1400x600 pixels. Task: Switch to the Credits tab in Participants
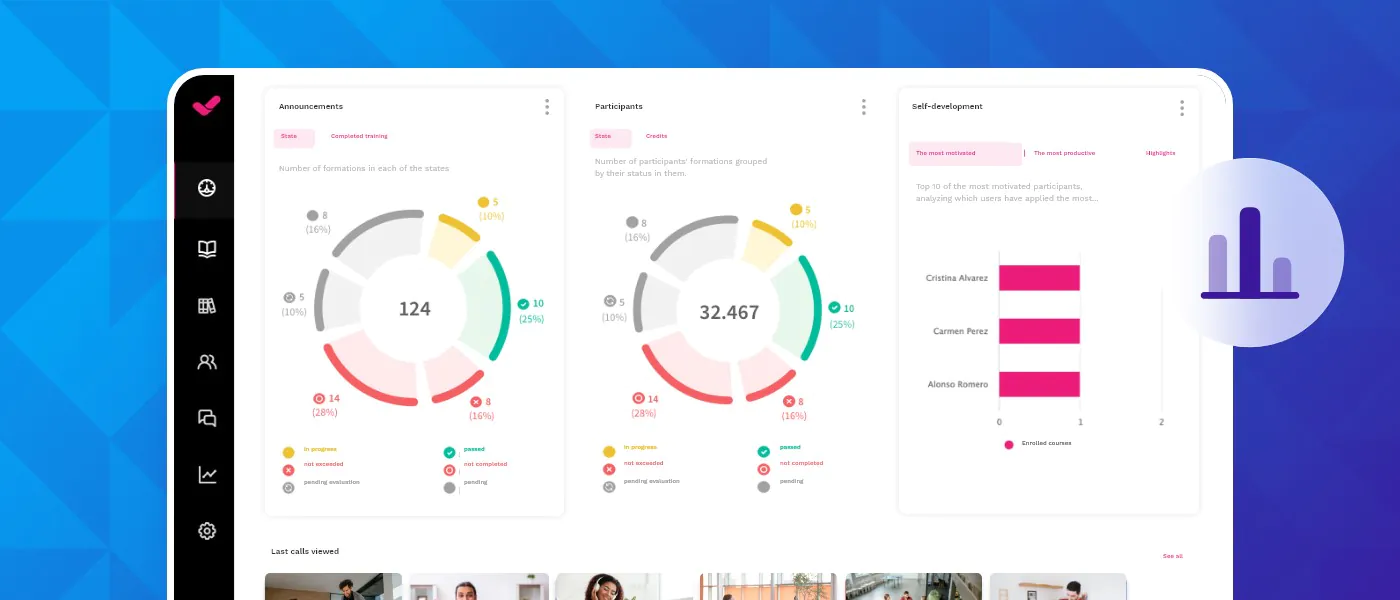656,137
